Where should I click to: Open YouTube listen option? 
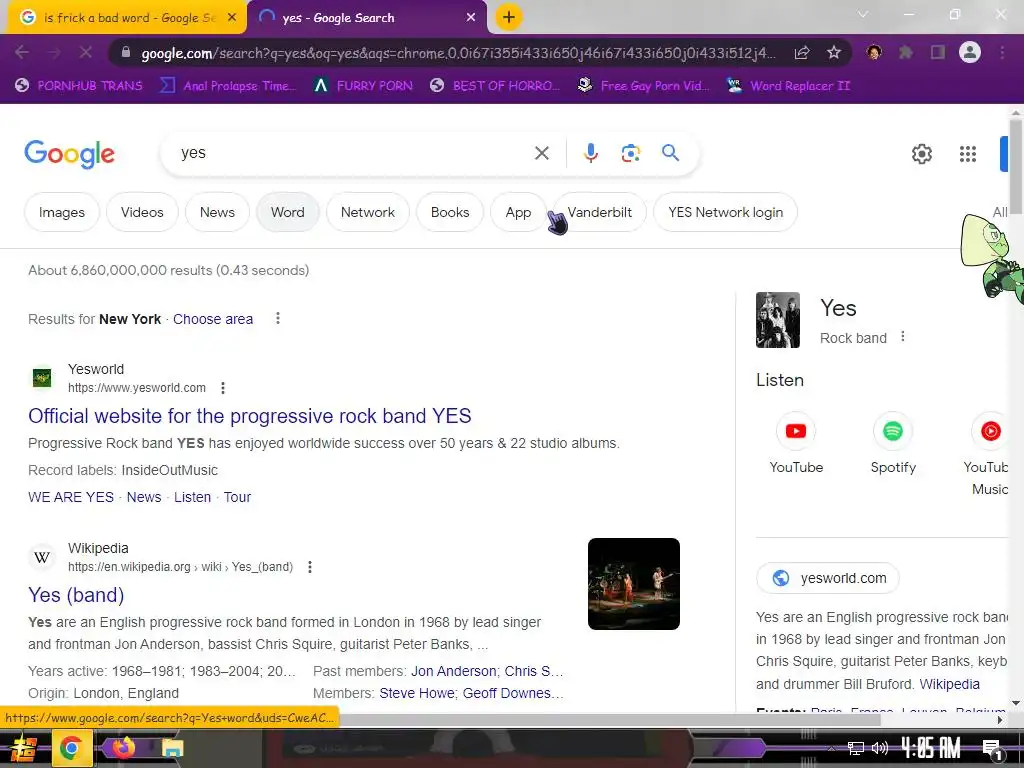click(795, 443)
